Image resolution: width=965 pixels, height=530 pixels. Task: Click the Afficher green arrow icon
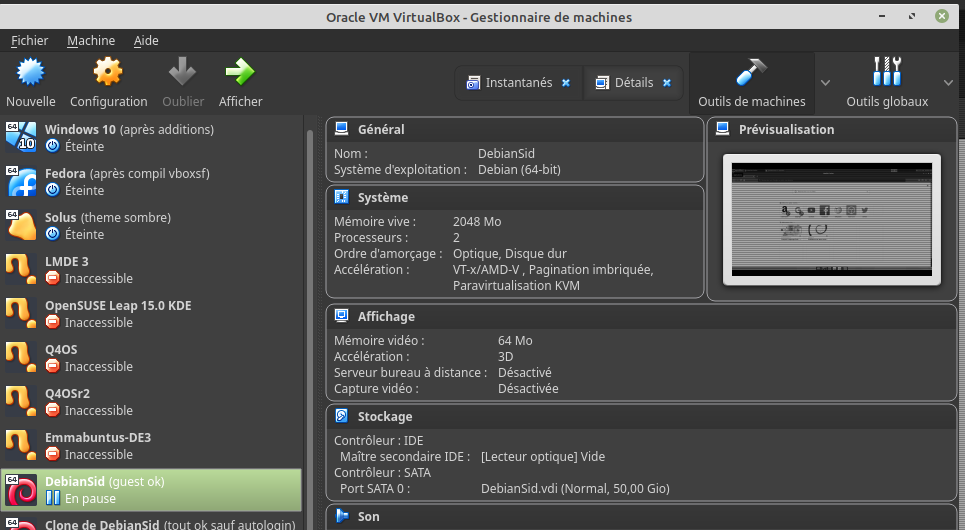pyautogui.click(x=240, y=72)
